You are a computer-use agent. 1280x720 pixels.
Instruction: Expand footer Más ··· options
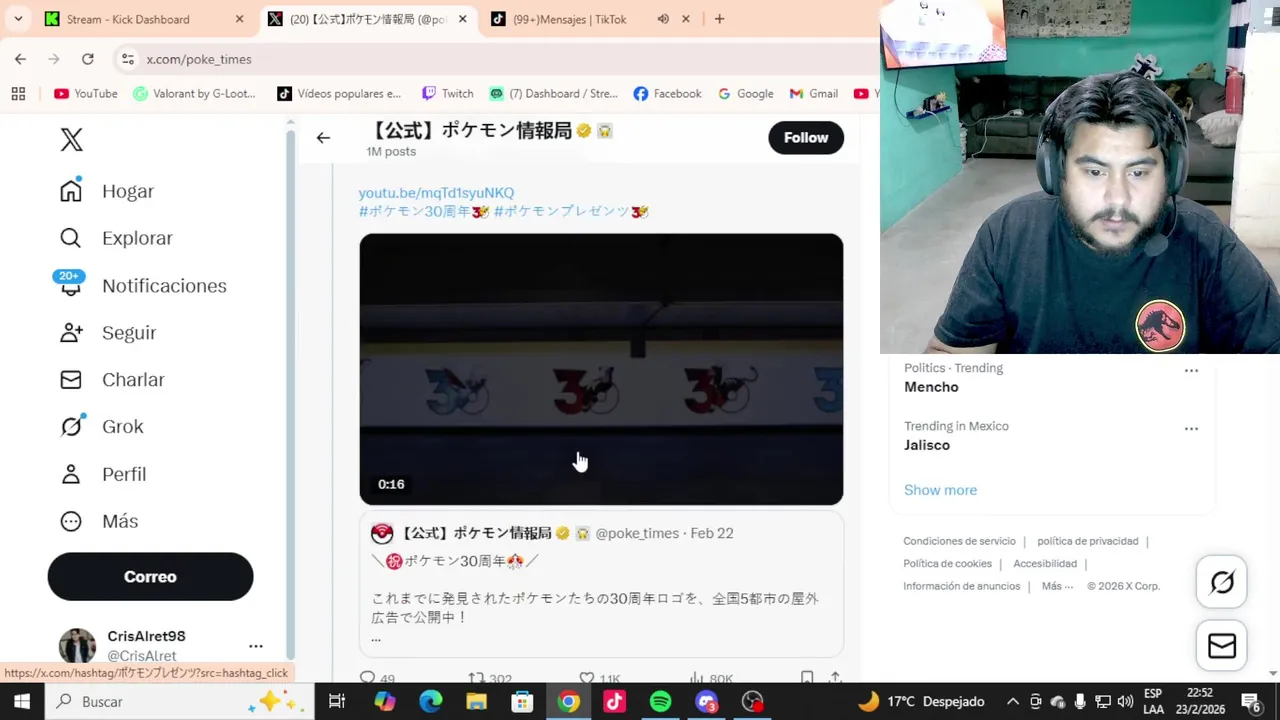coord(1056,586)
